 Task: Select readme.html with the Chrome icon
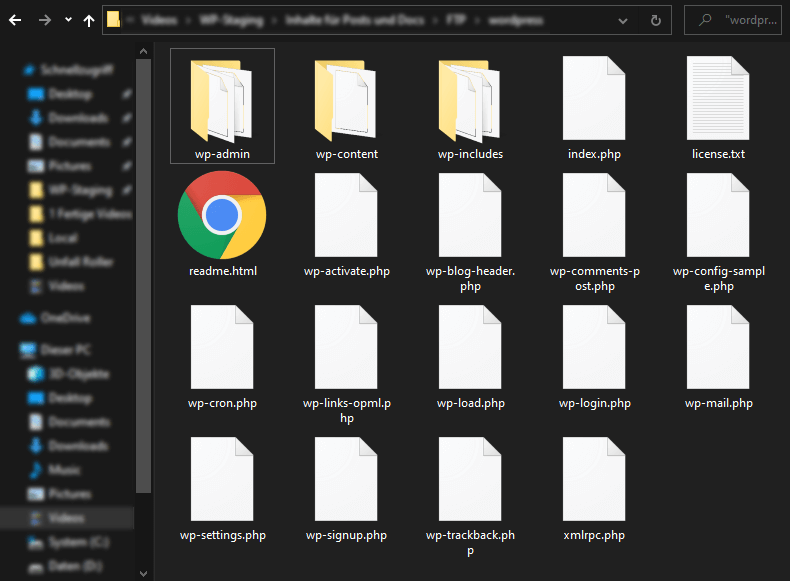(222, 224)
